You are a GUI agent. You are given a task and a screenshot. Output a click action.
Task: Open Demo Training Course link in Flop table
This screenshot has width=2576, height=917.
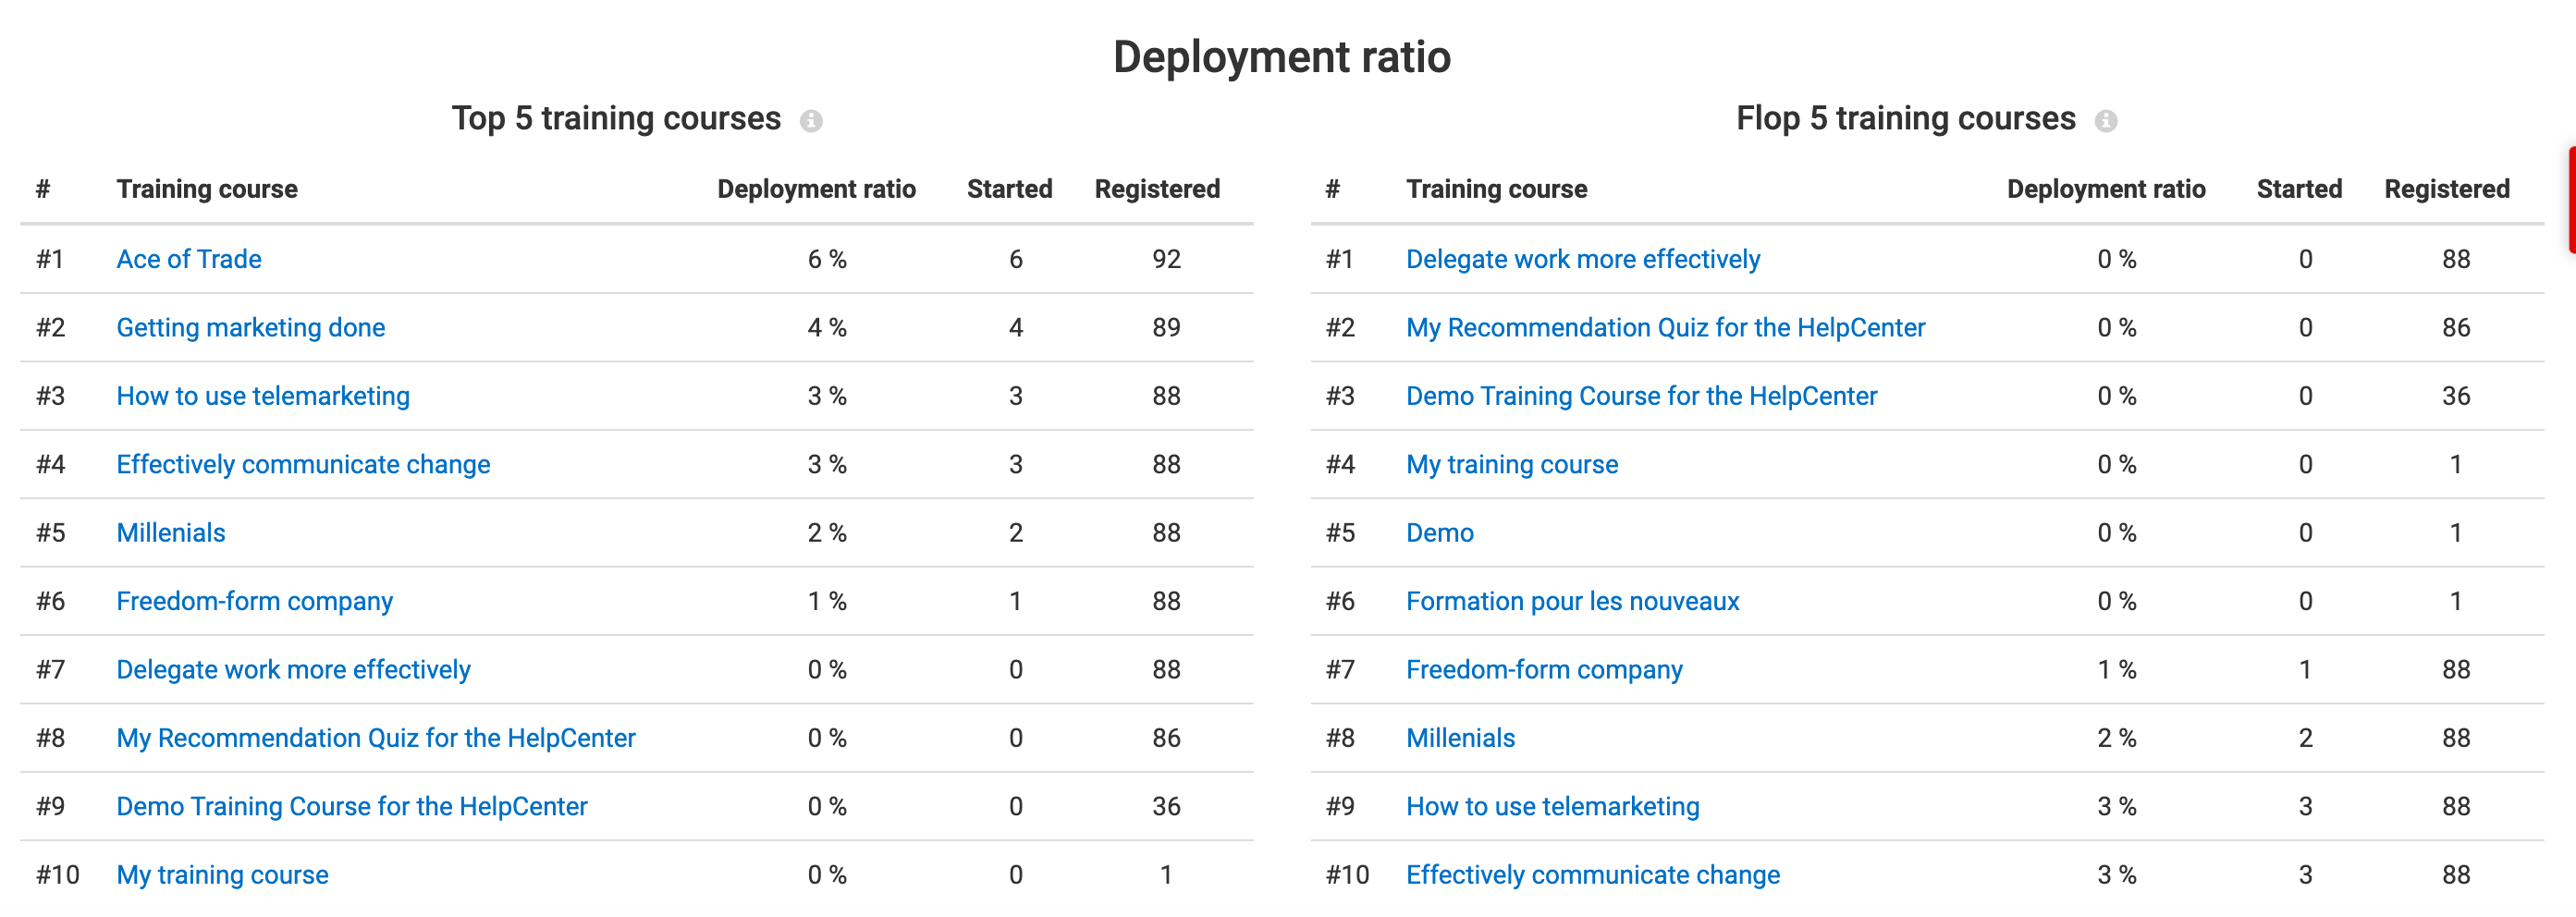click(x=1641, y=396)
